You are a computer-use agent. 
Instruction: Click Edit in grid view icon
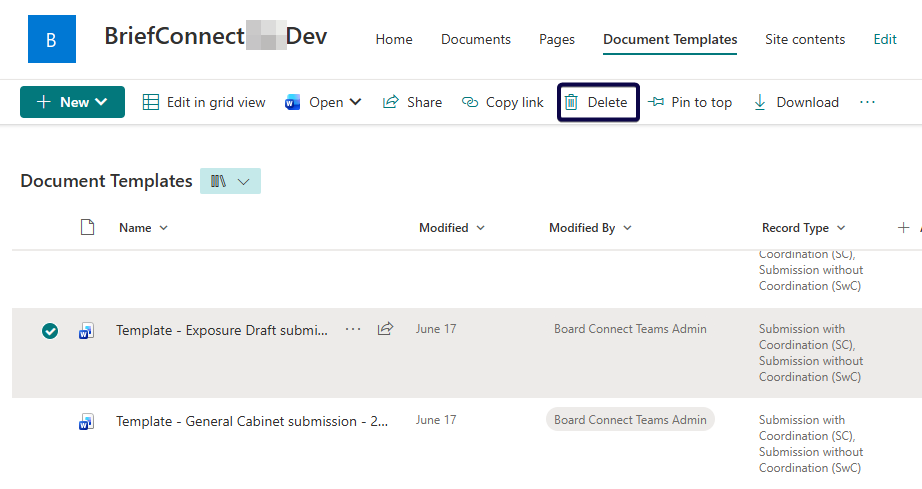[x=151, y=102]
